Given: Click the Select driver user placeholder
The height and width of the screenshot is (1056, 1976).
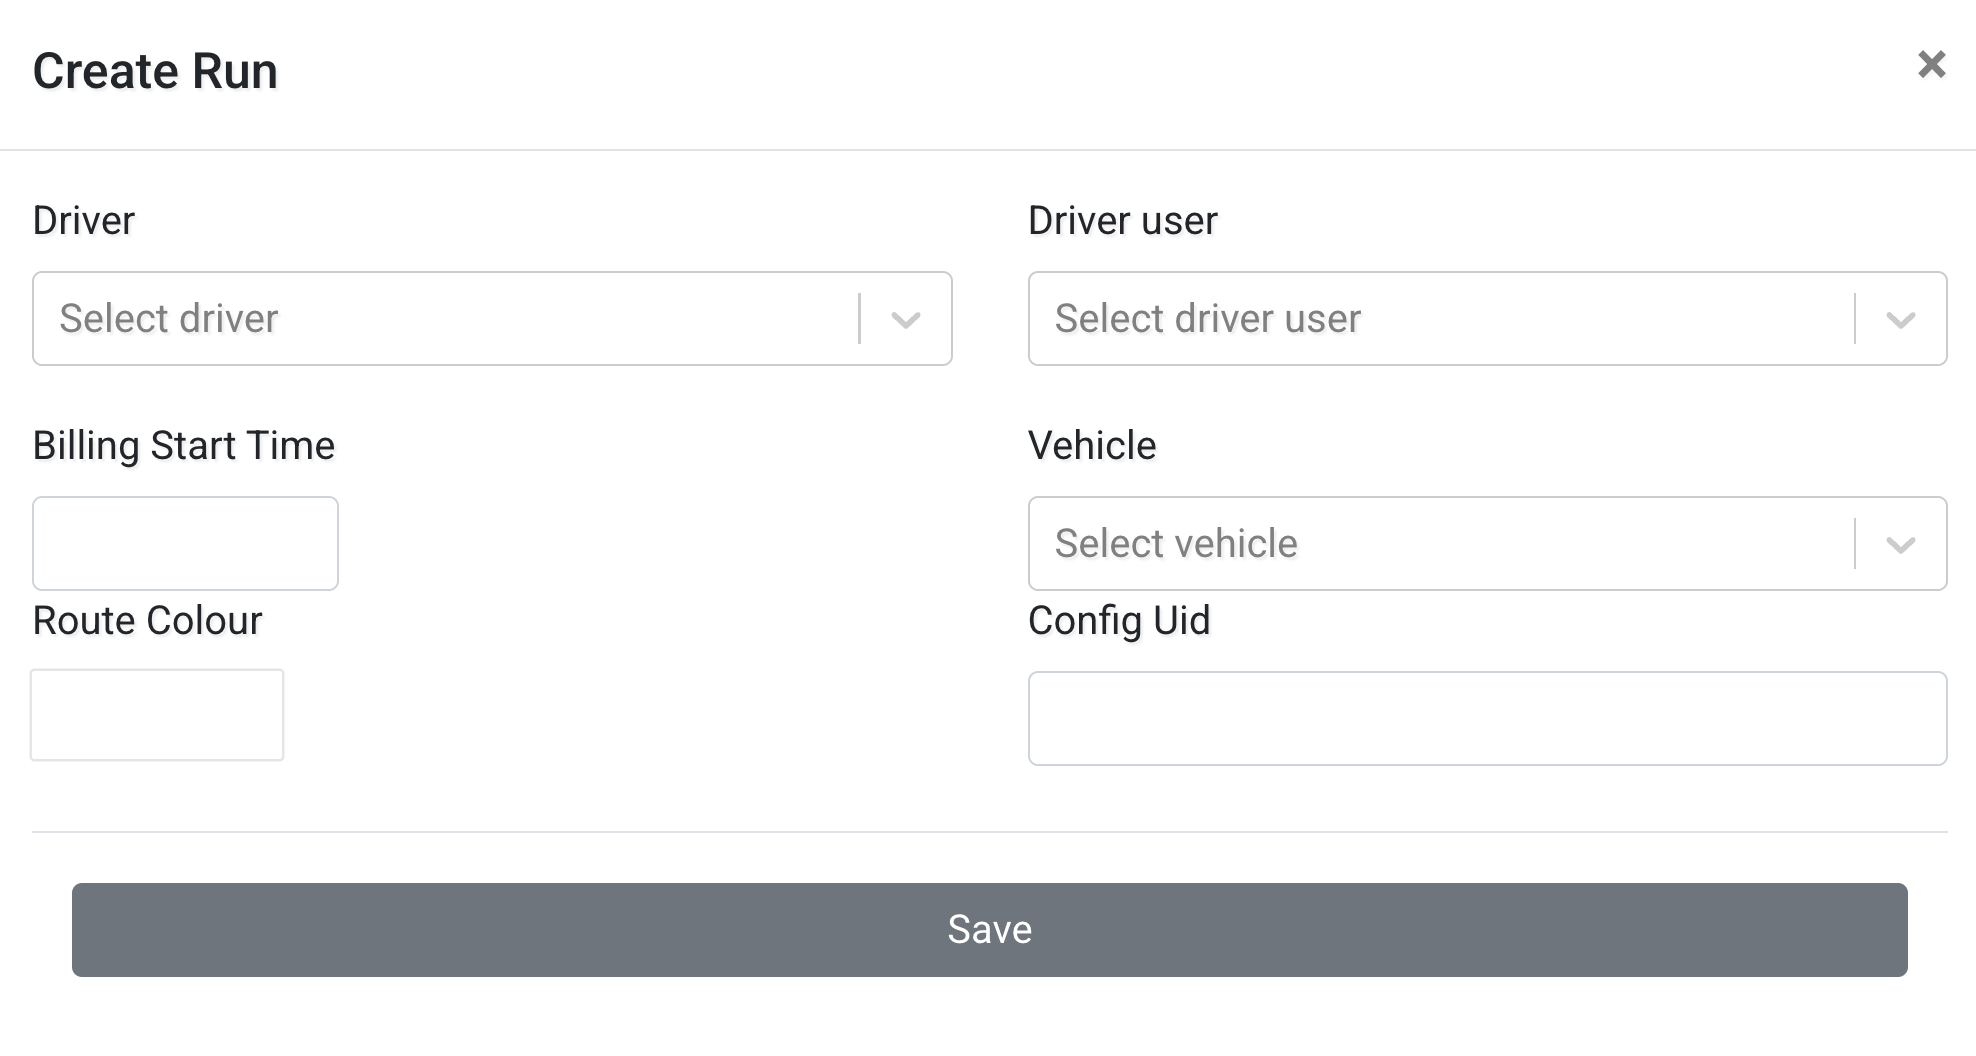Looking at the screenshot, I should point(1206,318).
